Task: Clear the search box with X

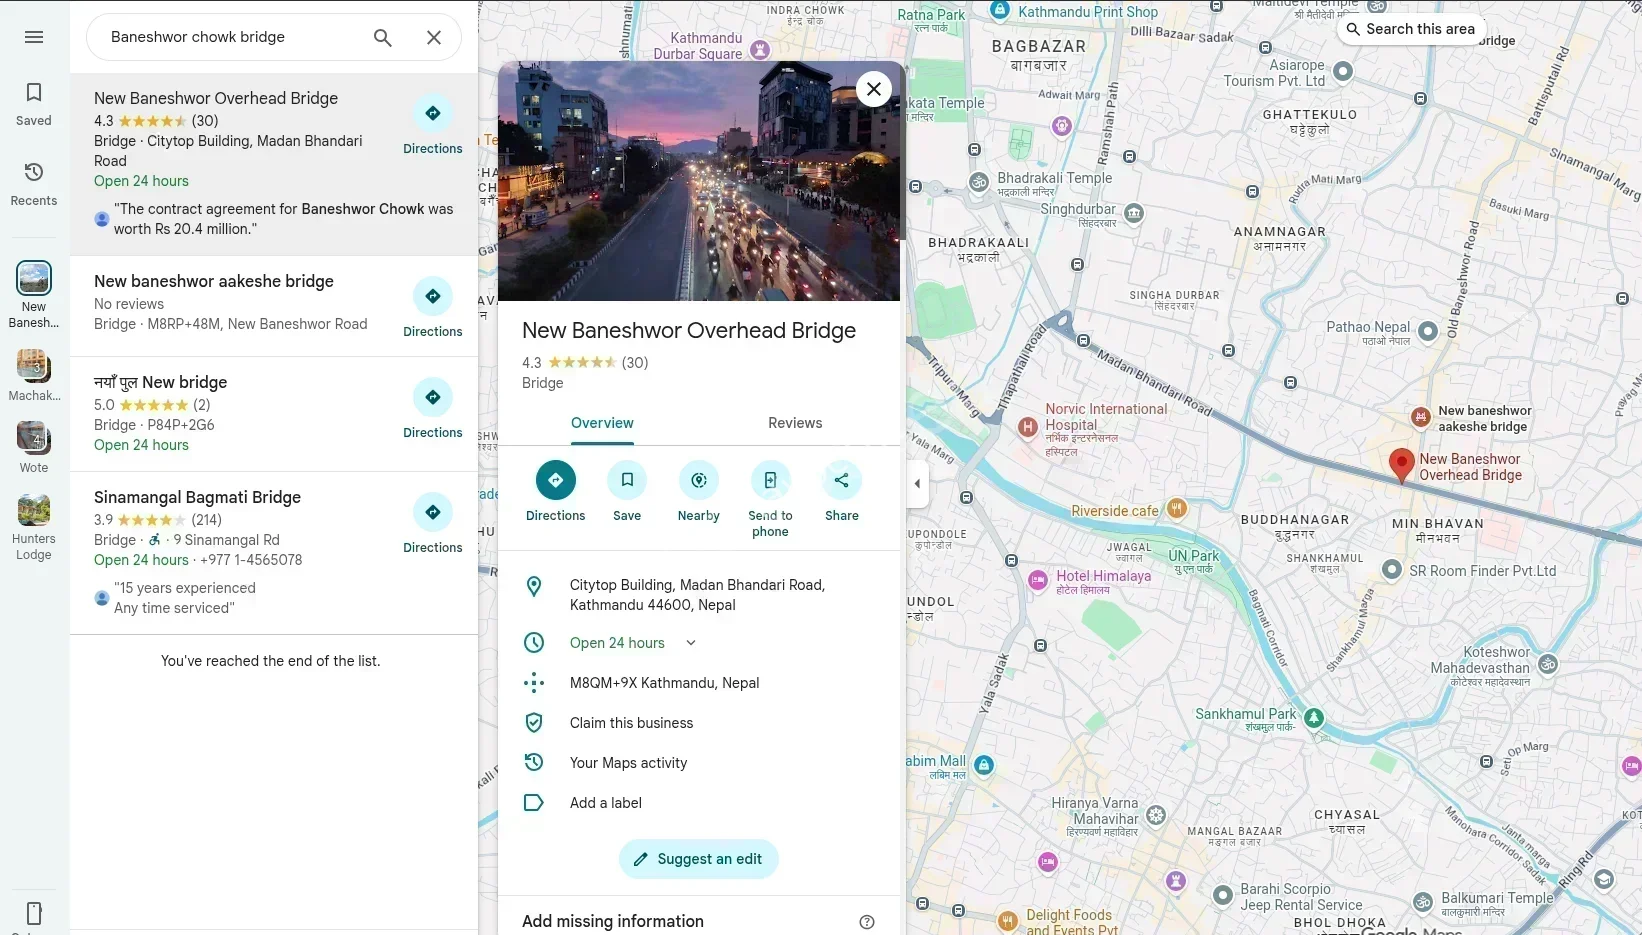Action: 434,37
